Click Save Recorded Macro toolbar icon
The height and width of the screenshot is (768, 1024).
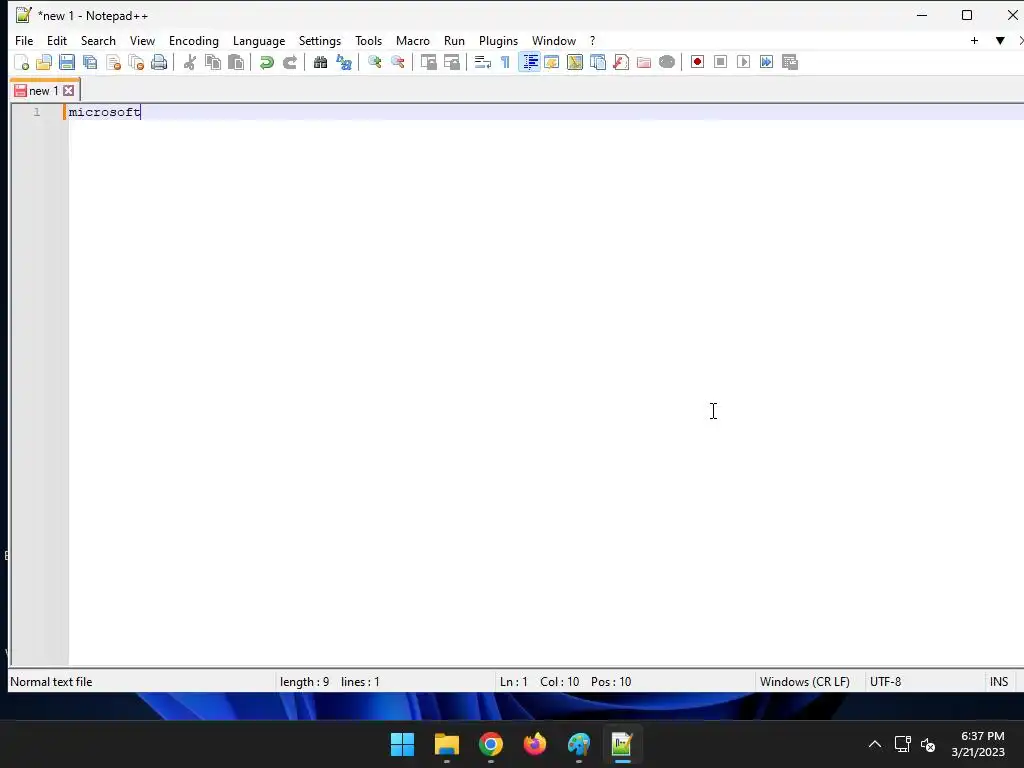(x=790, y=62)
